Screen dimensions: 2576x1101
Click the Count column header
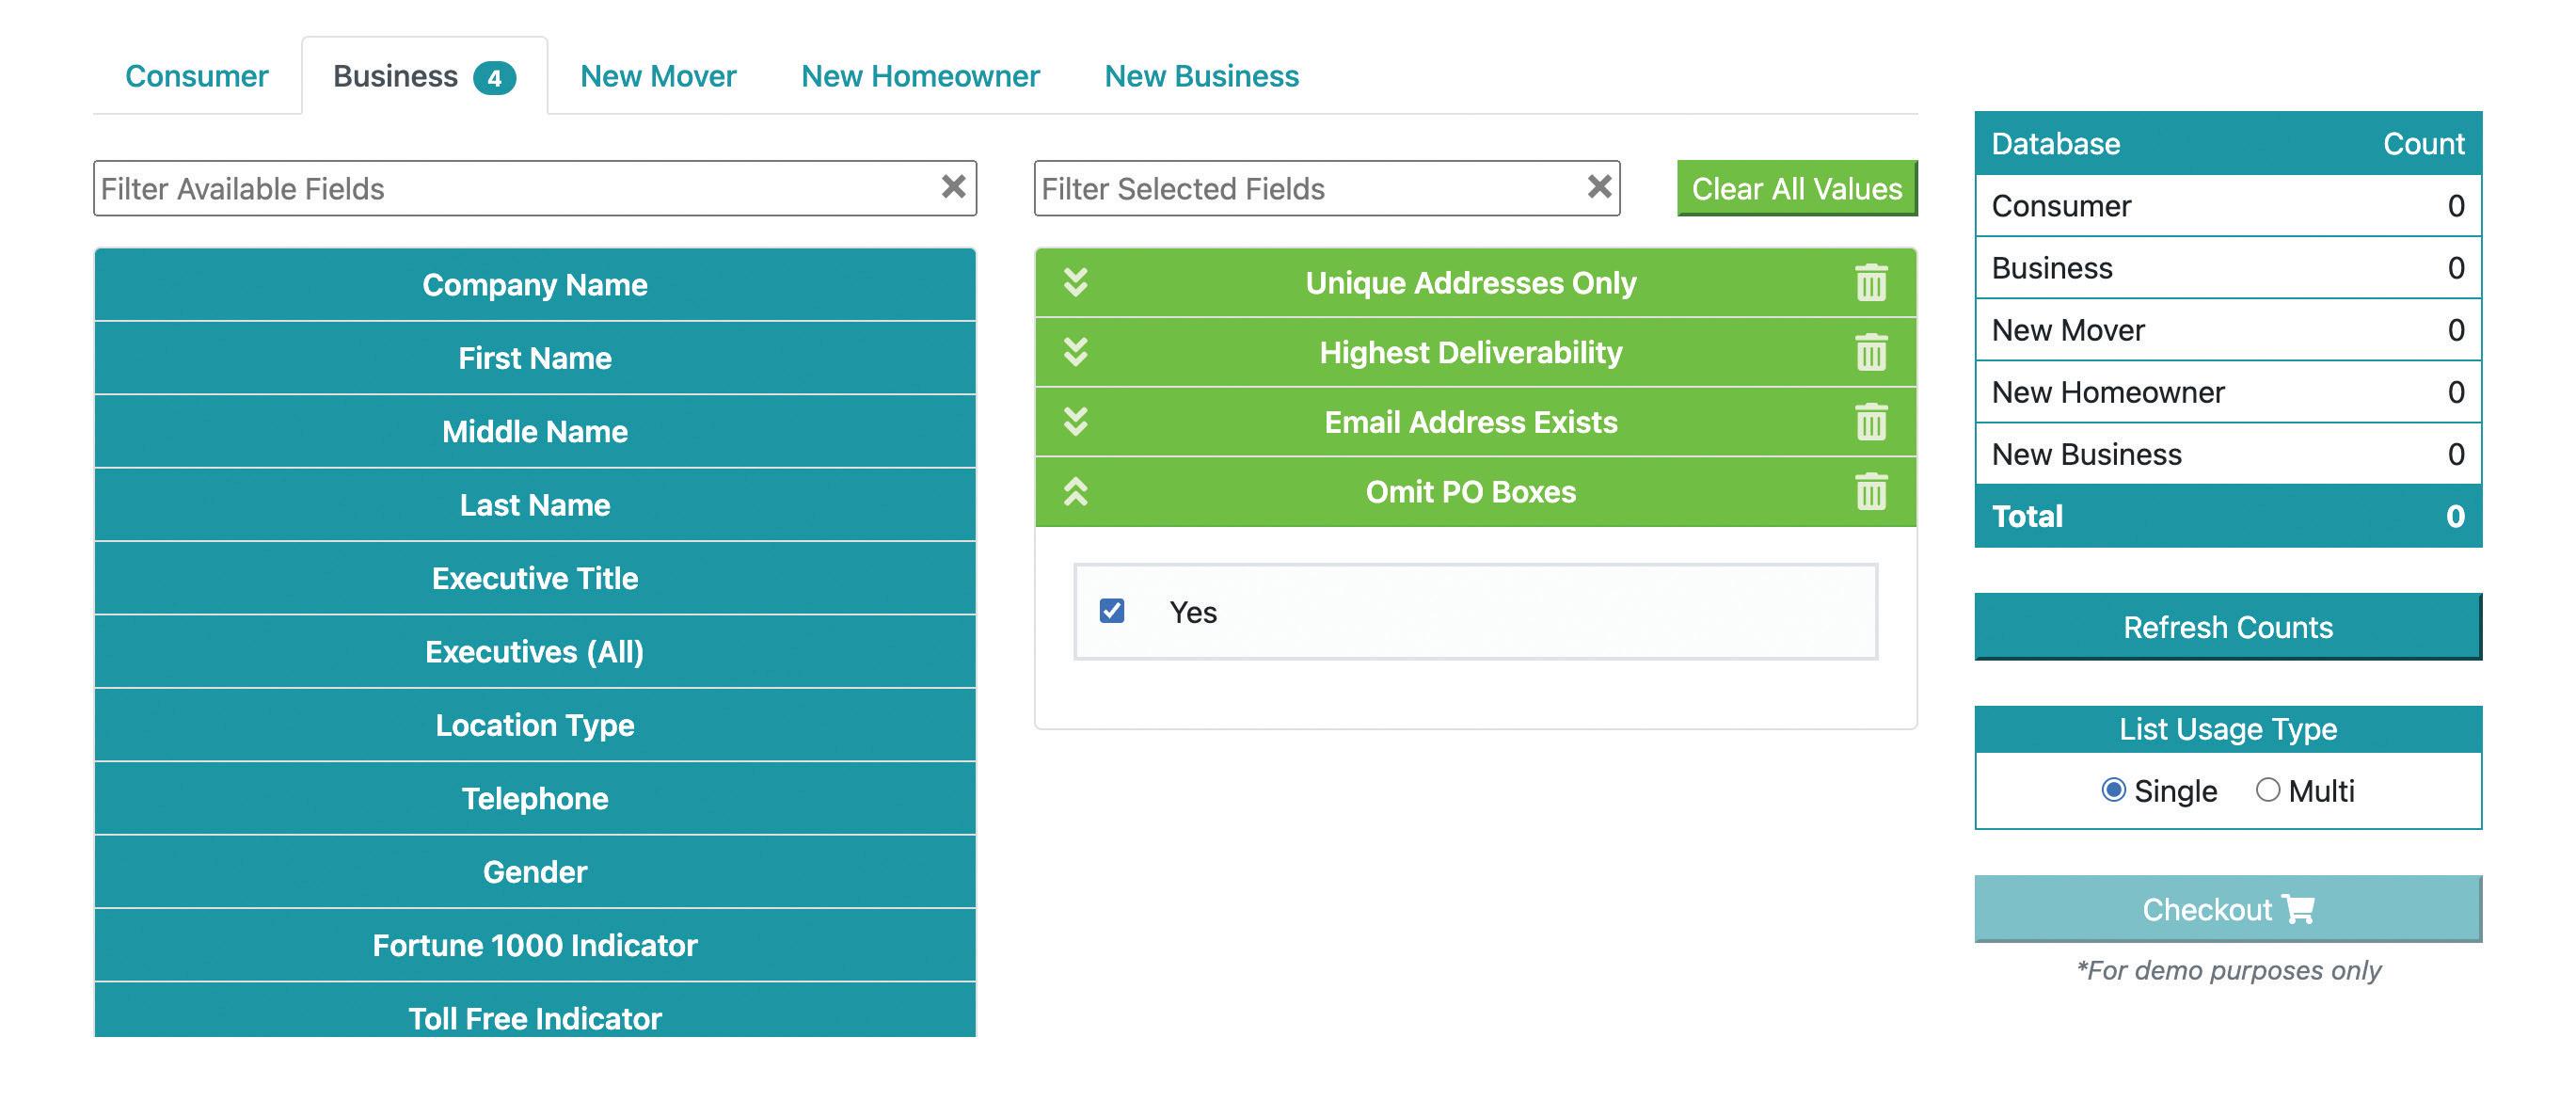[2424, 144]
